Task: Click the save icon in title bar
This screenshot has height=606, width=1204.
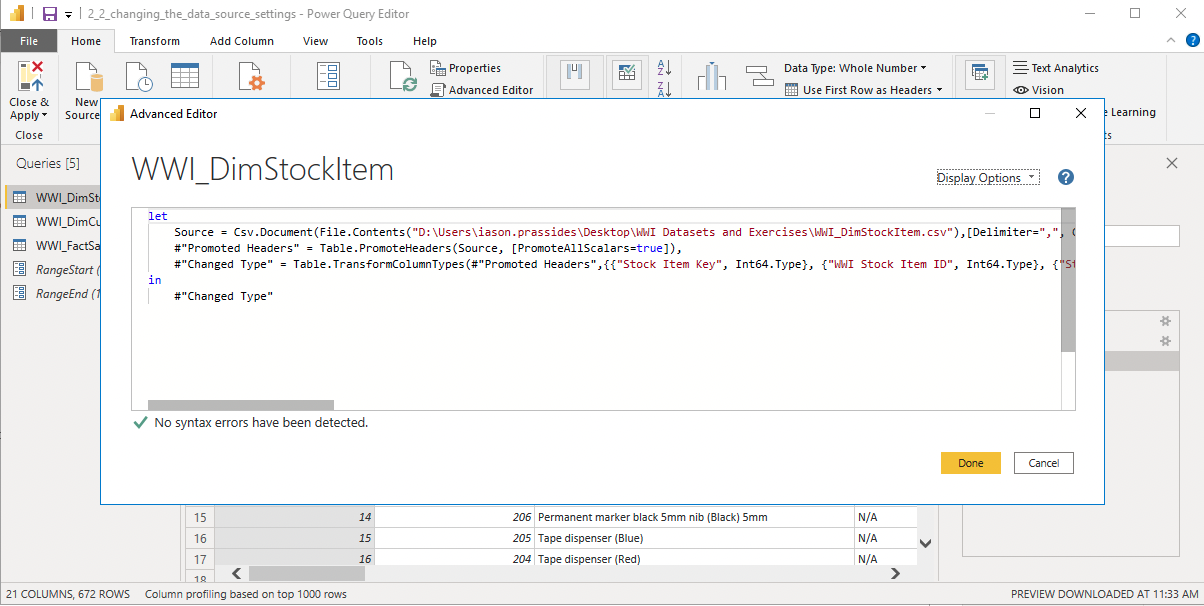Action: coord(49,14)
